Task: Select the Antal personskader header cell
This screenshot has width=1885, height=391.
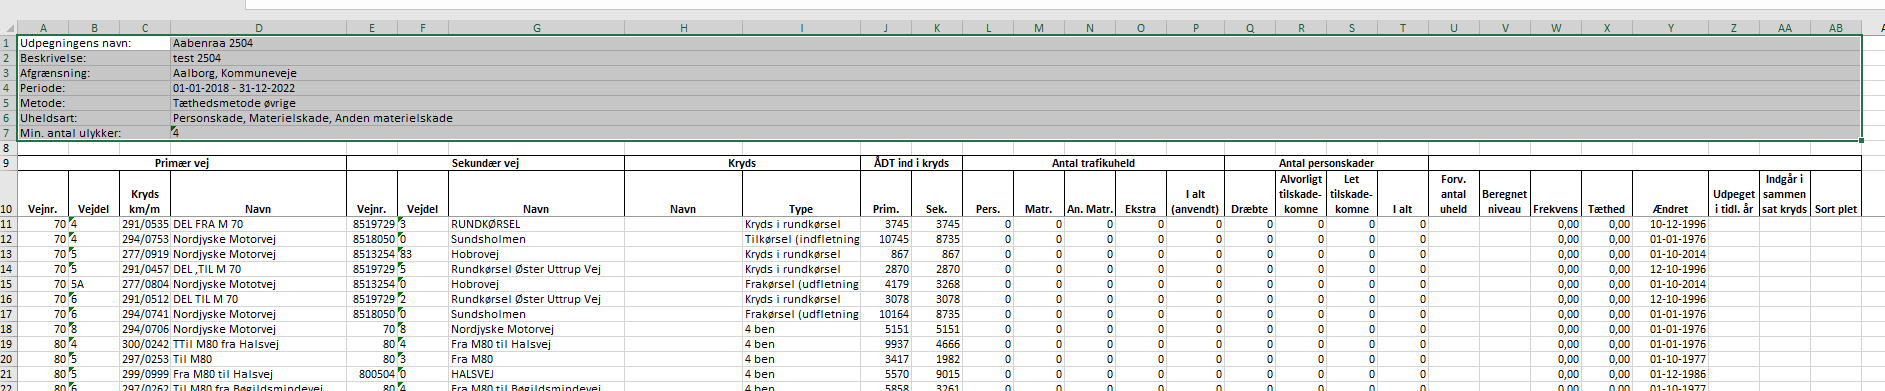Action: (1326, 163)
